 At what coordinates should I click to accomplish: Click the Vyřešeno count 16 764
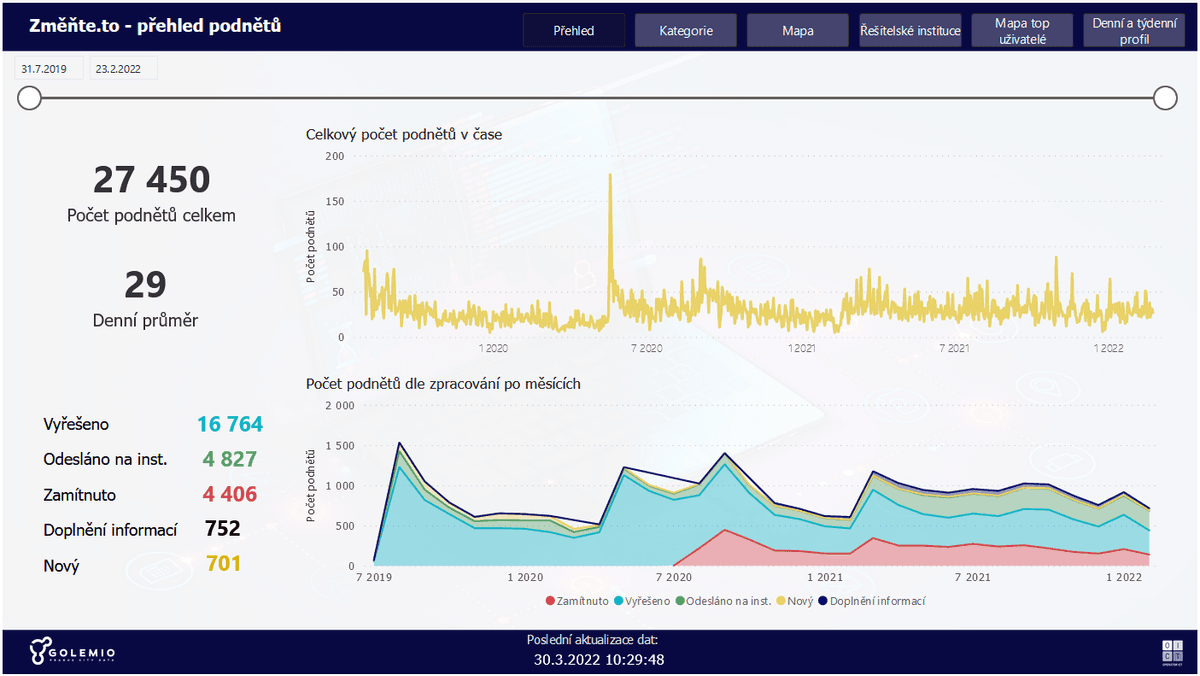[230, 424]
